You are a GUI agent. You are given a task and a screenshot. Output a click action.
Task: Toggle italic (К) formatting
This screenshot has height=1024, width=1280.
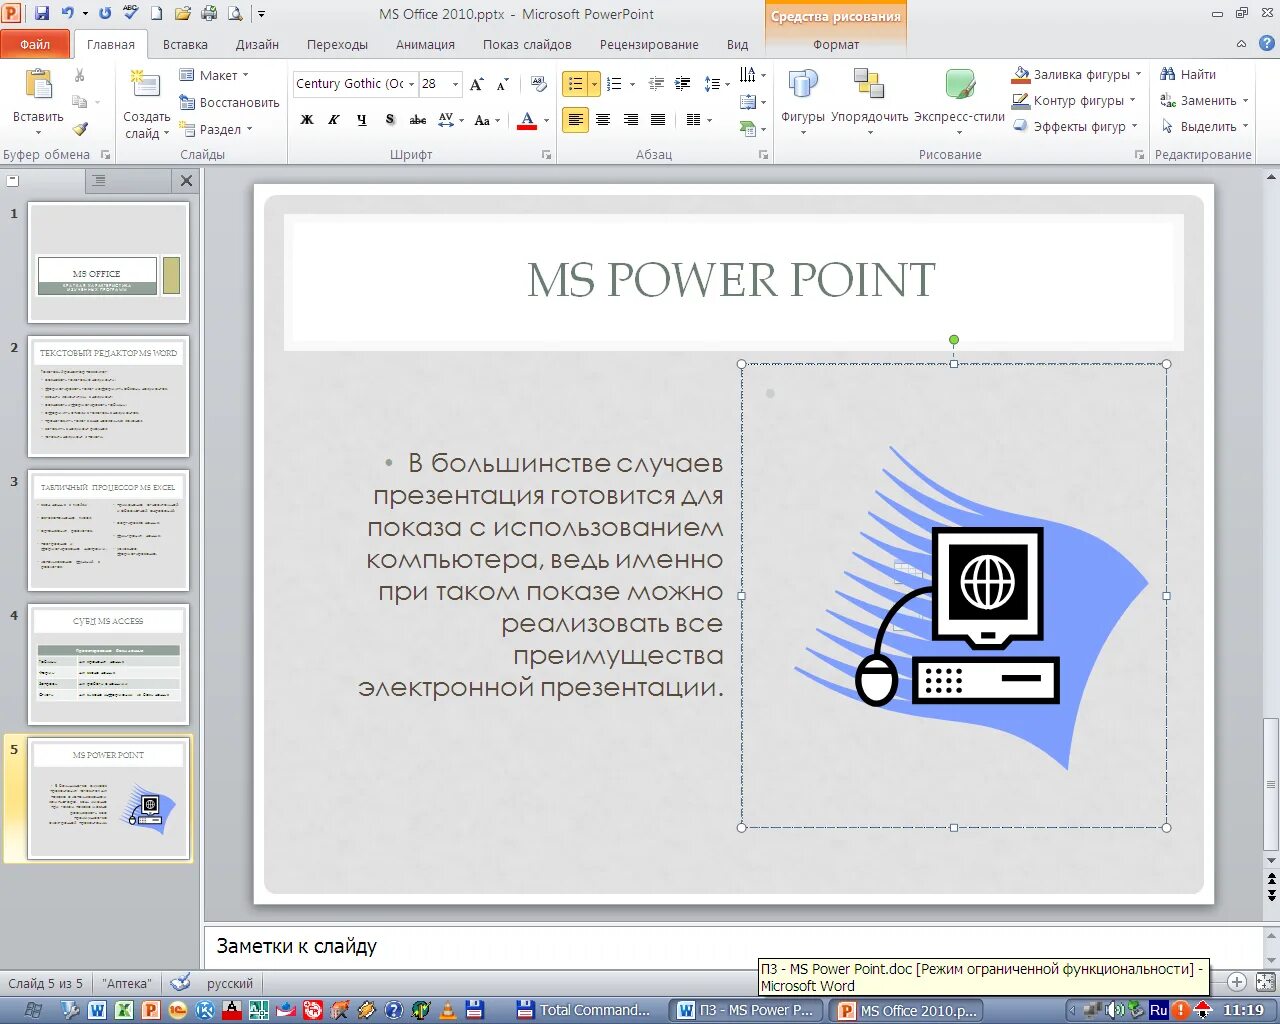pyautogui.click(x=334, y=120)
